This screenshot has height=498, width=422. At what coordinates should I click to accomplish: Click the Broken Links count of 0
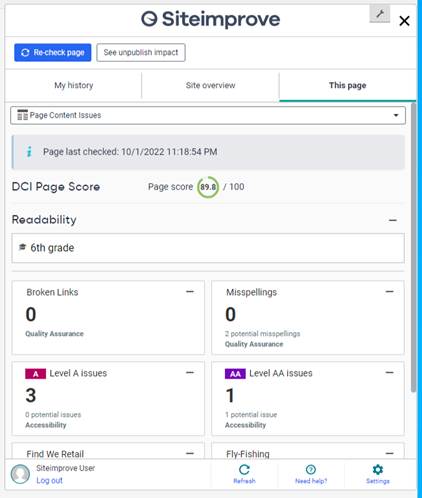coord(31,314)
